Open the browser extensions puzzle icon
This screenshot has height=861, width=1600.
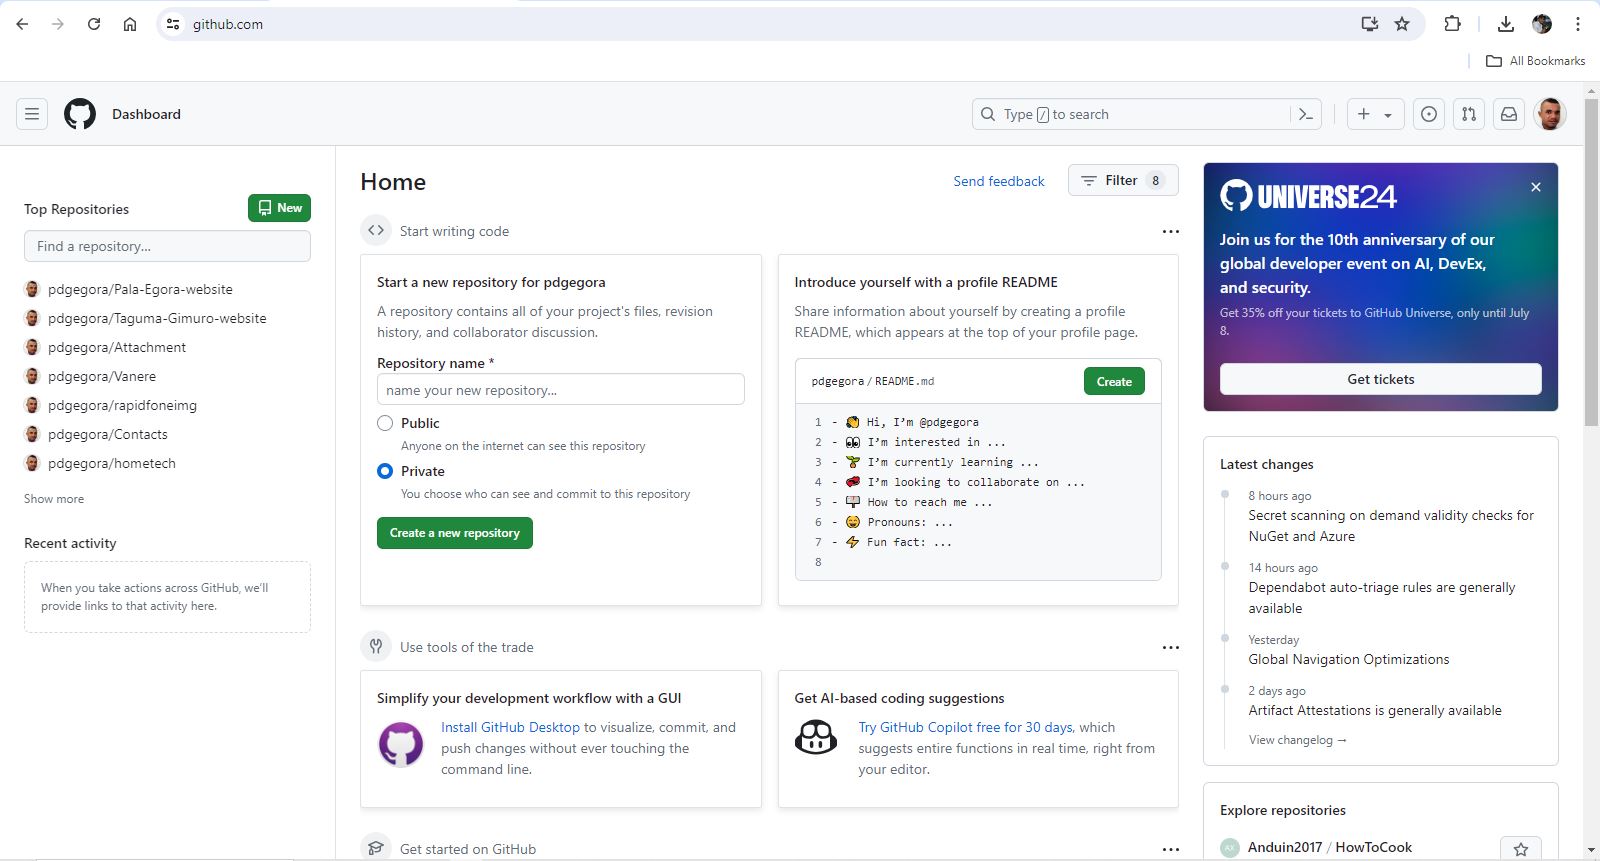click(x=1453, y=24)
